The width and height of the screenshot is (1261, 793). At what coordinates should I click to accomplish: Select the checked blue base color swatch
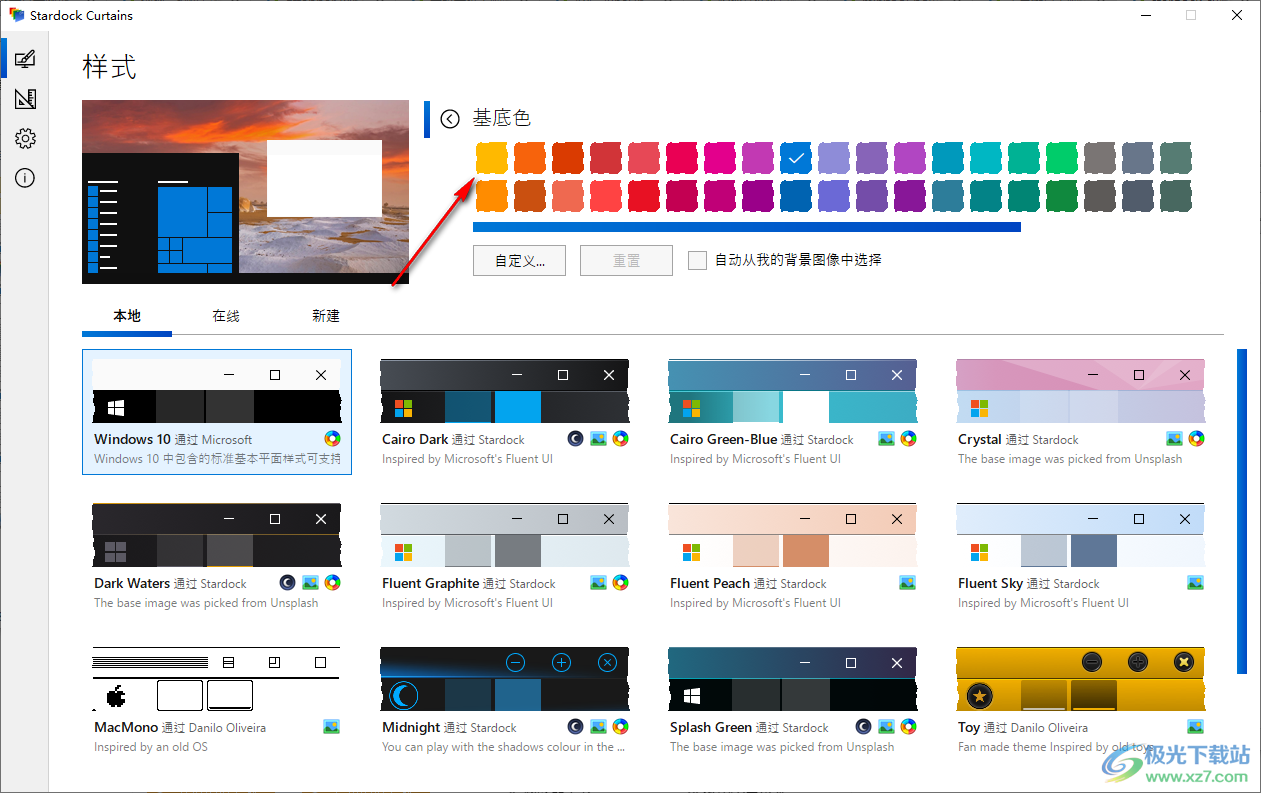point(796,158)
